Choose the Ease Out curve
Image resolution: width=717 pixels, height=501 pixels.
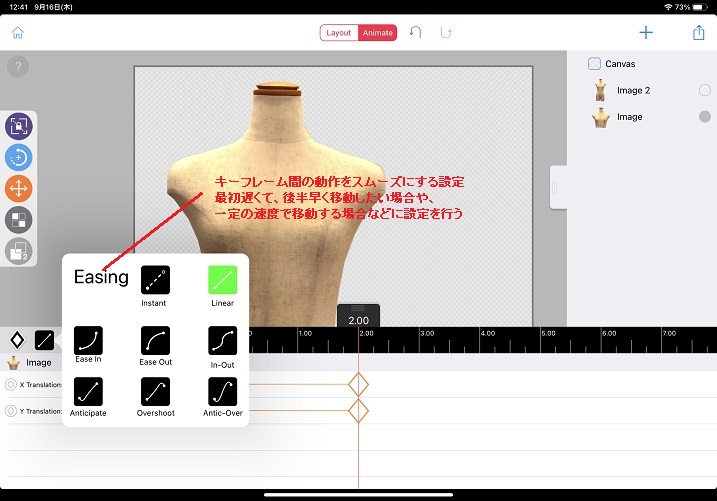pyautogui.click(x=155, y=340)
